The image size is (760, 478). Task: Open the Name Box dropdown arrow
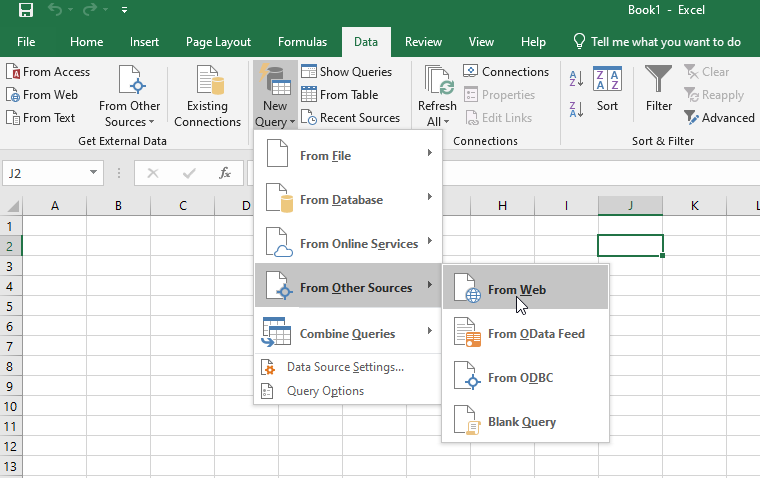coord(94,173)
